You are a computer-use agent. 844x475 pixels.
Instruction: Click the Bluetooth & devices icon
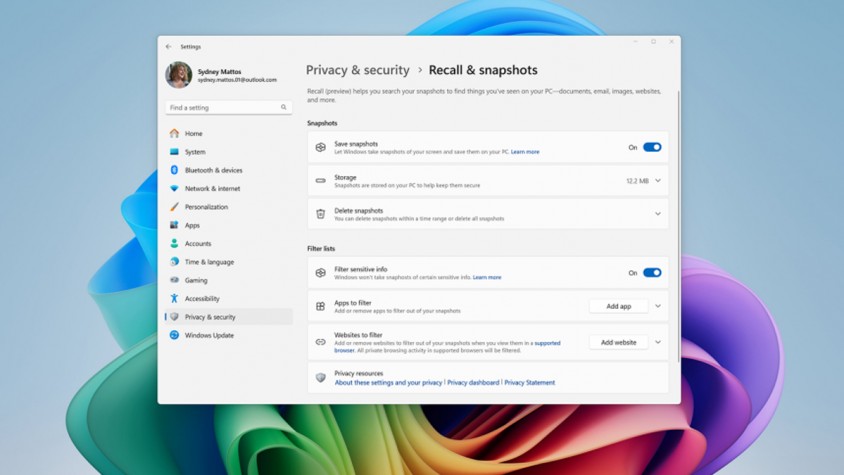pos(174,170)
